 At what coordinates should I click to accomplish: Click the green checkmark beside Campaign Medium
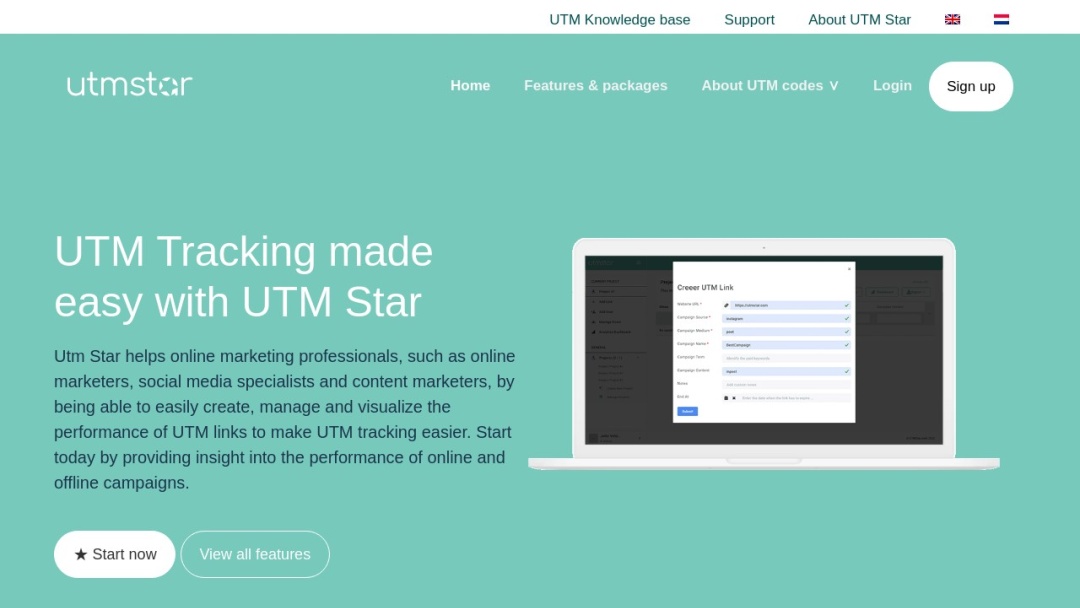click(x=846, y=331)
